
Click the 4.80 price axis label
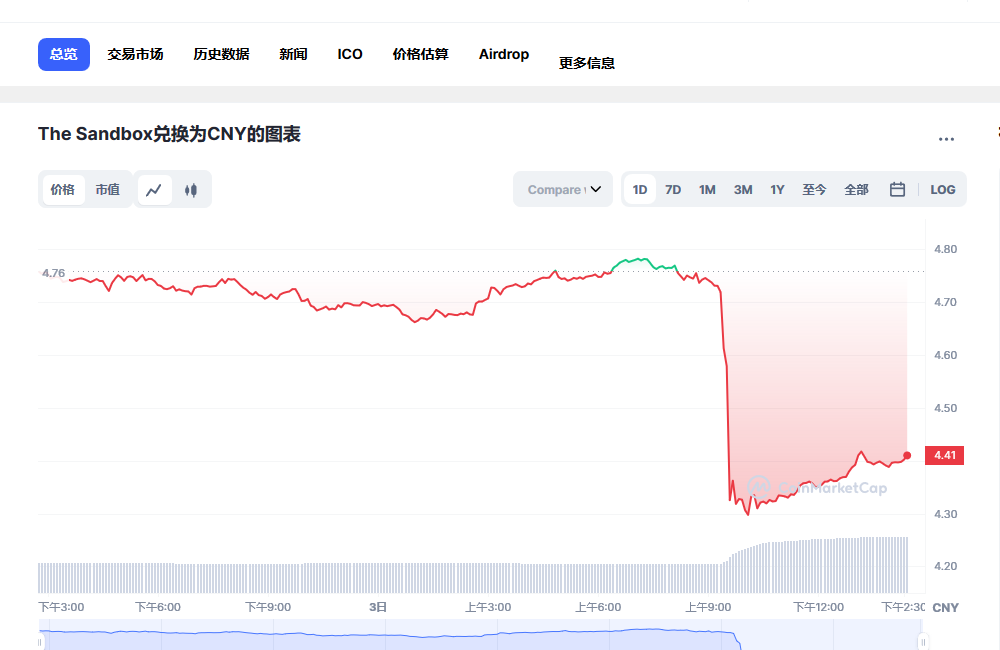pos(945,249)
